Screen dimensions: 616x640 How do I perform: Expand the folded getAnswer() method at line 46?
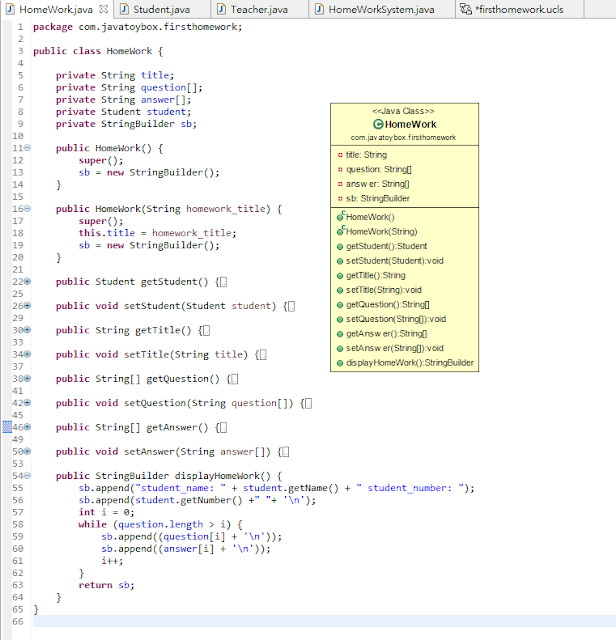tap(27, 427)
